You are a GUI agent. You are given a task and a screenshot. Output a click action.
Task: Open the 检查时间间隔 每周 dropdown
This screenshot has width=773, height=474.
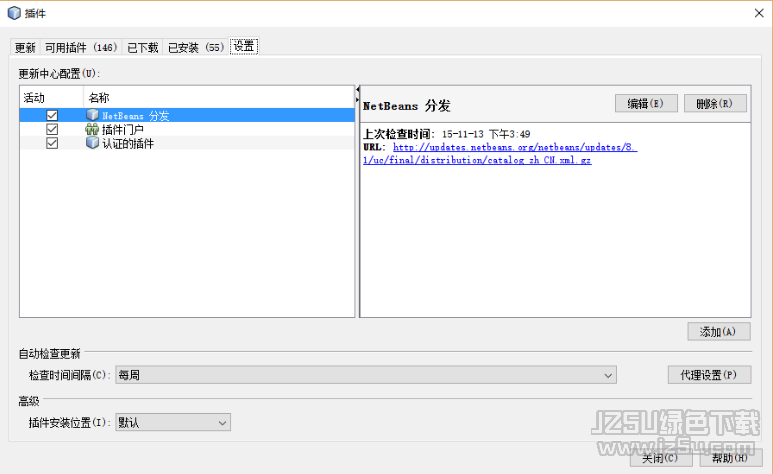[366, 375]
